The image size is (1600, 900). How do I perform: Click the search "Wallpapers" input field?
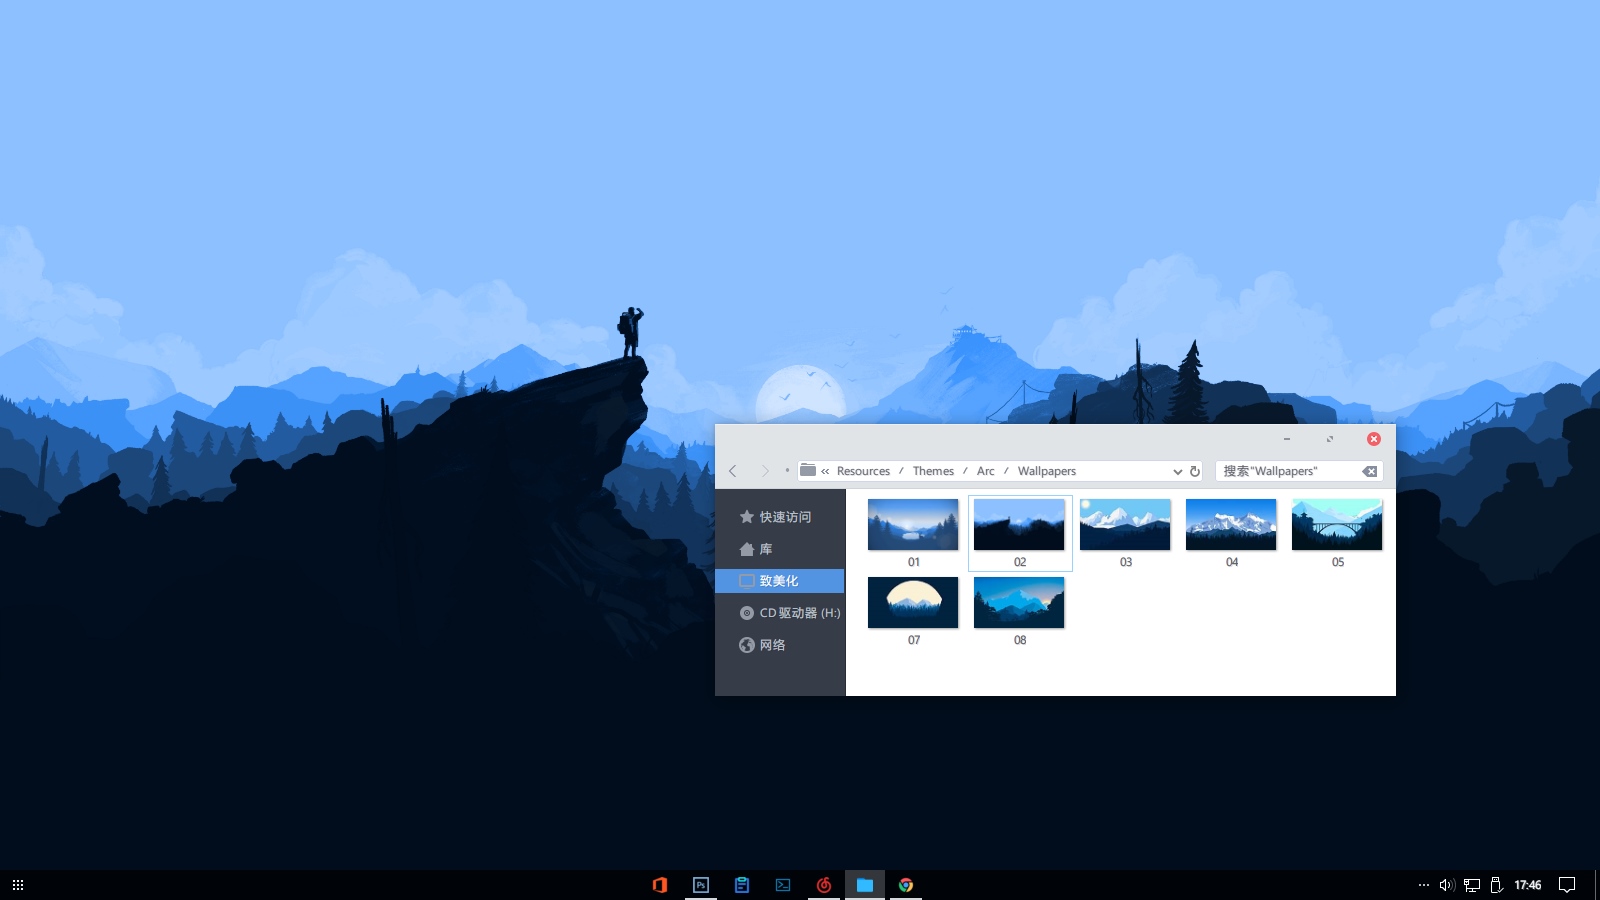[1288, 471]
